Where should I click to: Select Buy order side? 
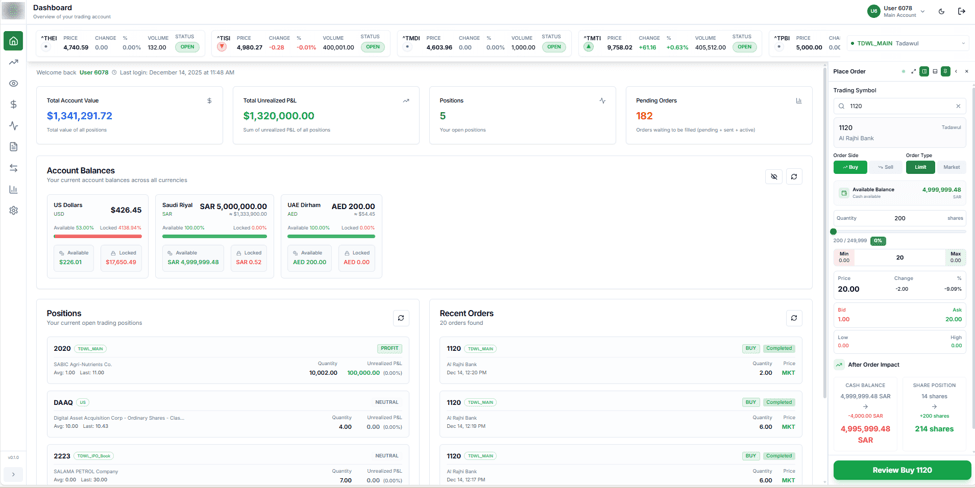[x=850, y=167]
